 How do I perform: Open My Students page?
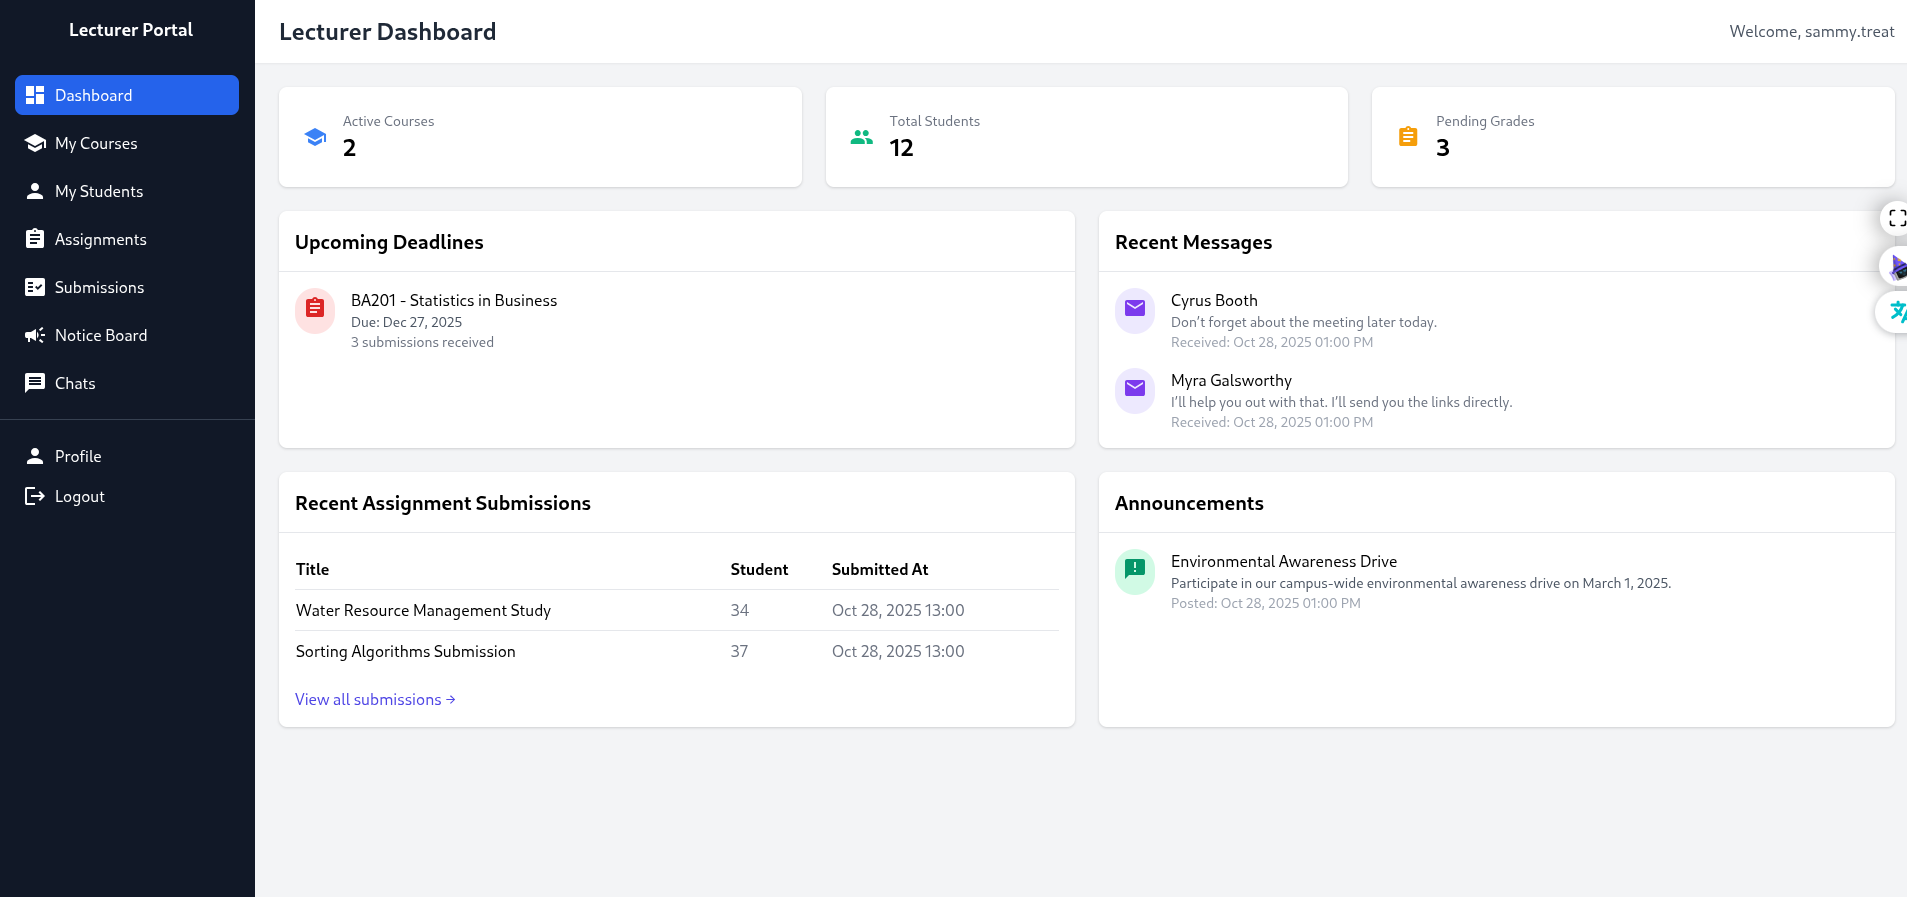pos(98,191)
